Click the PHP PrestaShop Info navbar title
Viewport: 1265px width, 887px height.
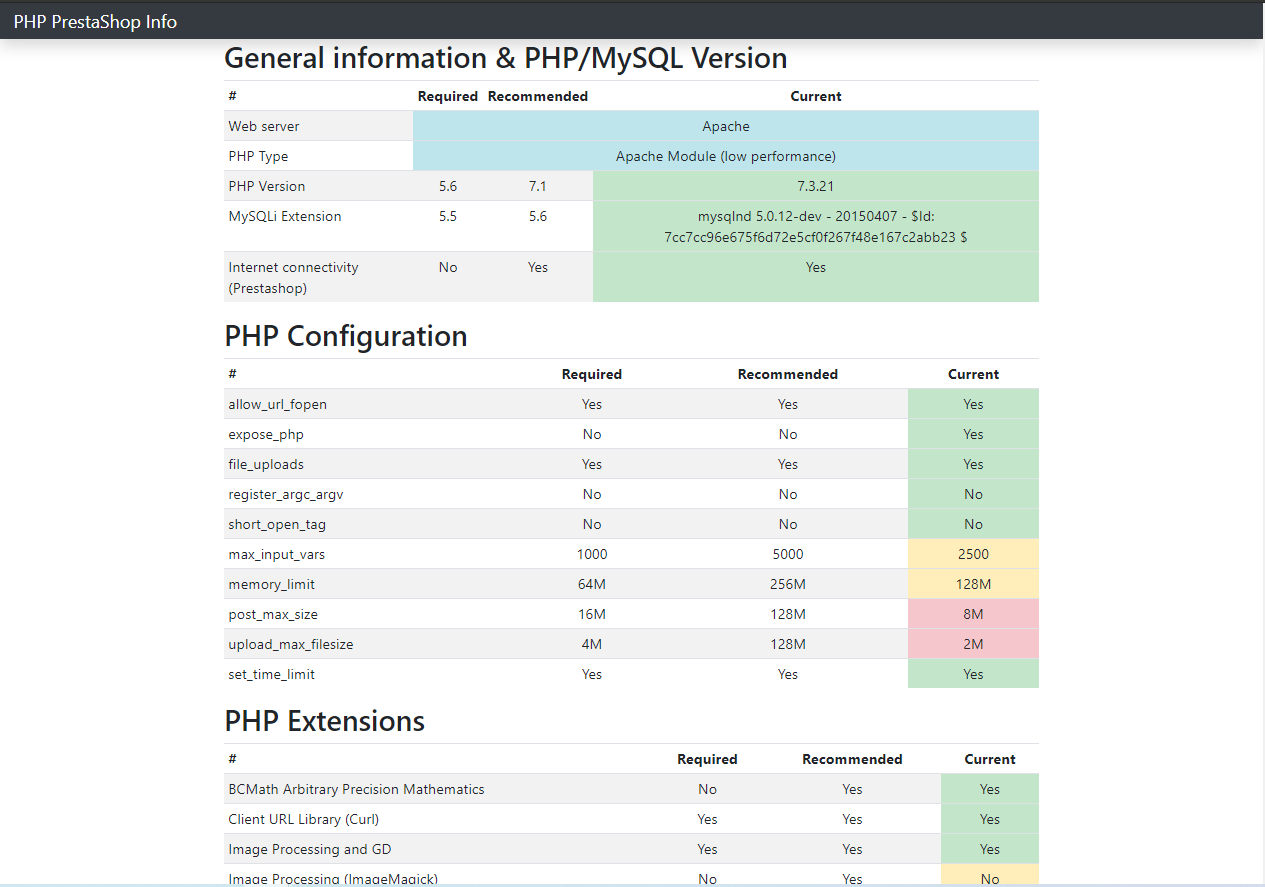coord(95,21)
